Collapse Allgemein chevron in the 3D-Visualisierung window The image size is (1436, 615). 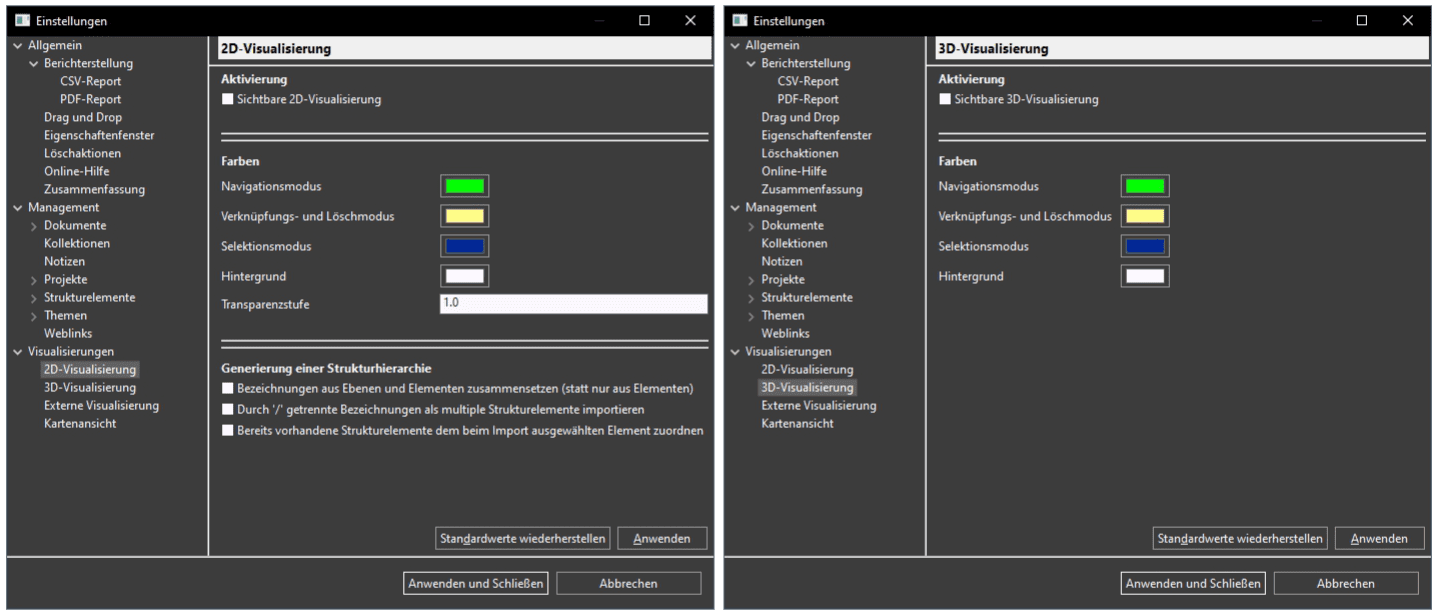coord(735,46)
